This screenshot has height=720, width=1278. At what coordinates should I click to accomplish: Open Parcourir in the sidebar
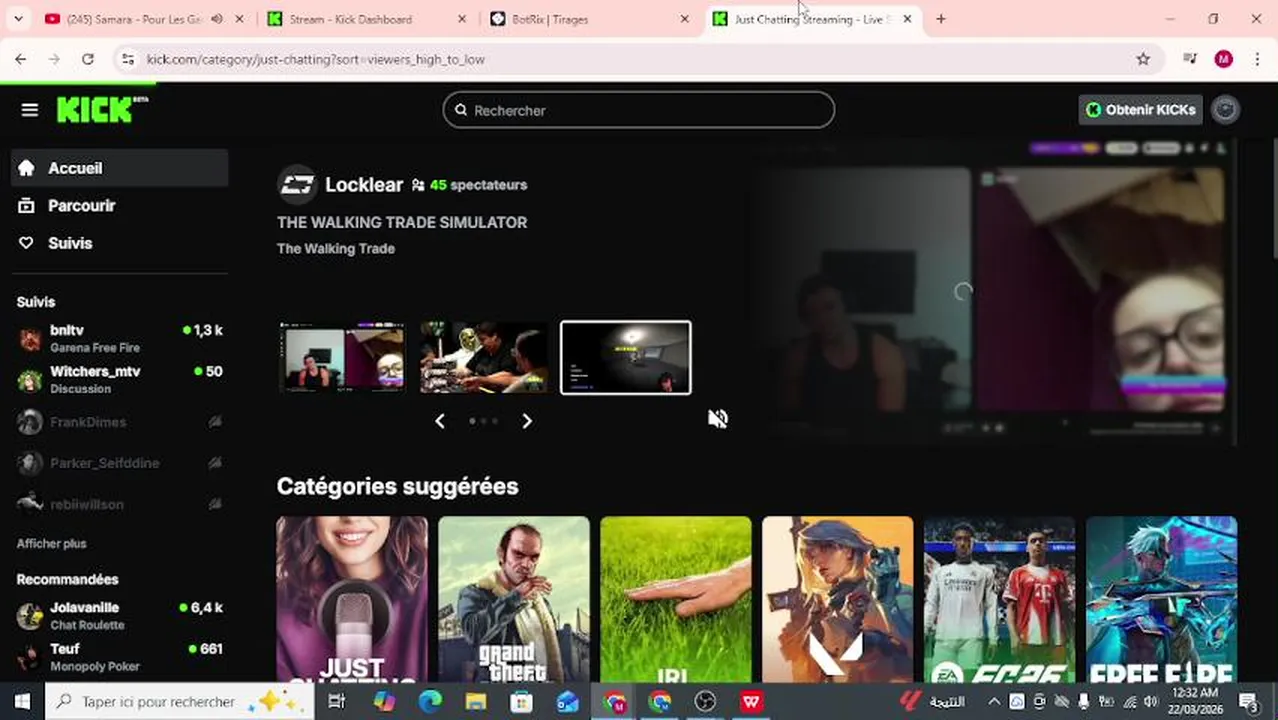tap(120, 205)
